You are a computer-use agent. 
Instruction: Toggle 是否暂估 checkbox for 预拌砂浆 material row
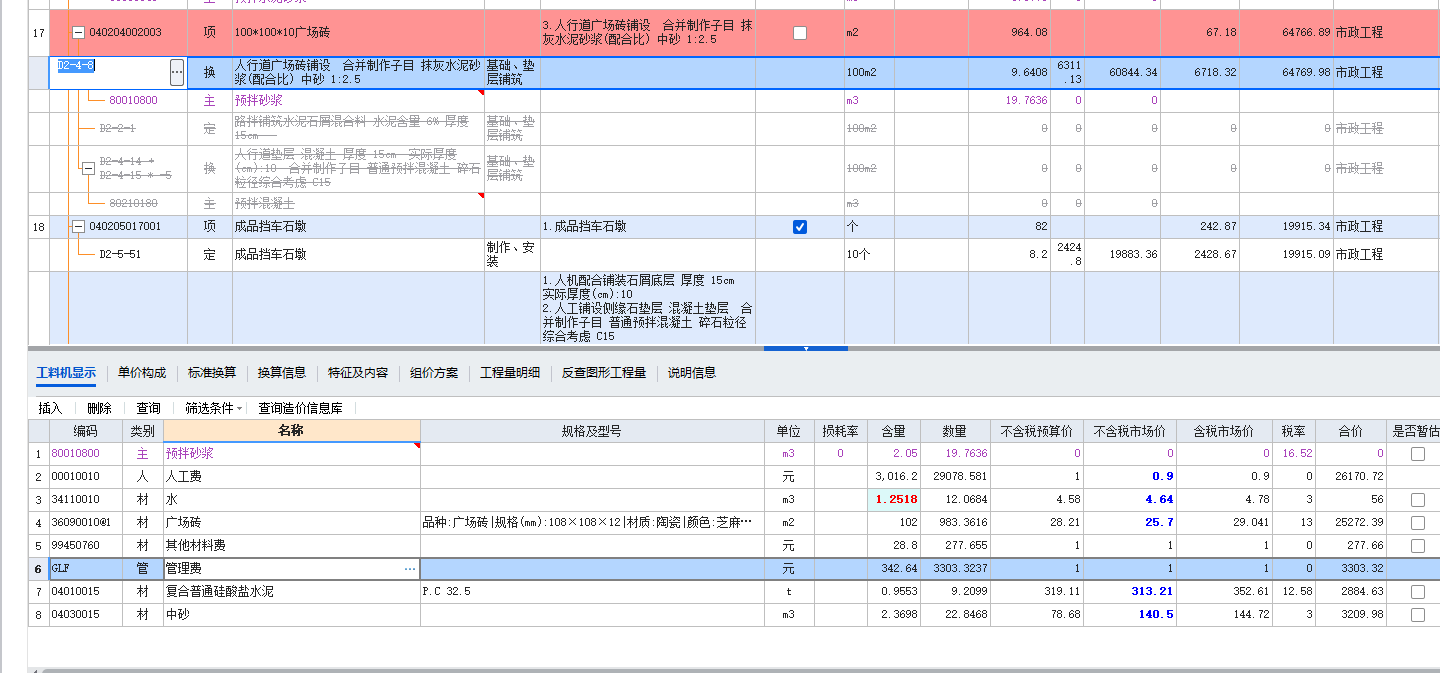point(1418,454)
